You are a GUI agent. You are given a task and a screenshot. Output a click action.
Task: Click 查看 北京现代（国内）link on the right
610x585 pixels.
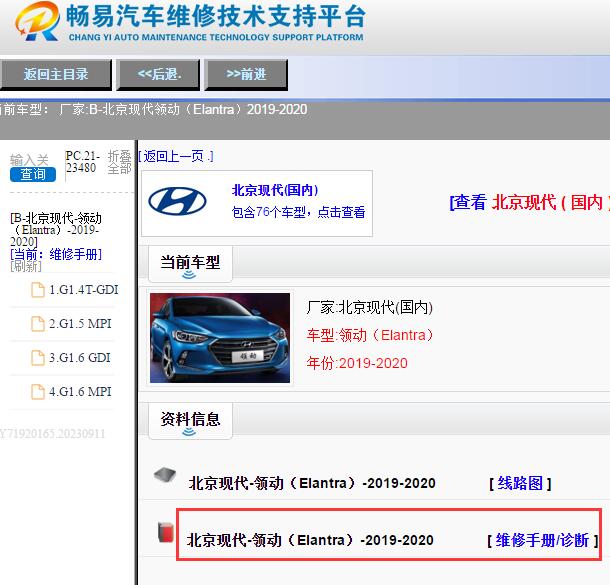point(529,202)
